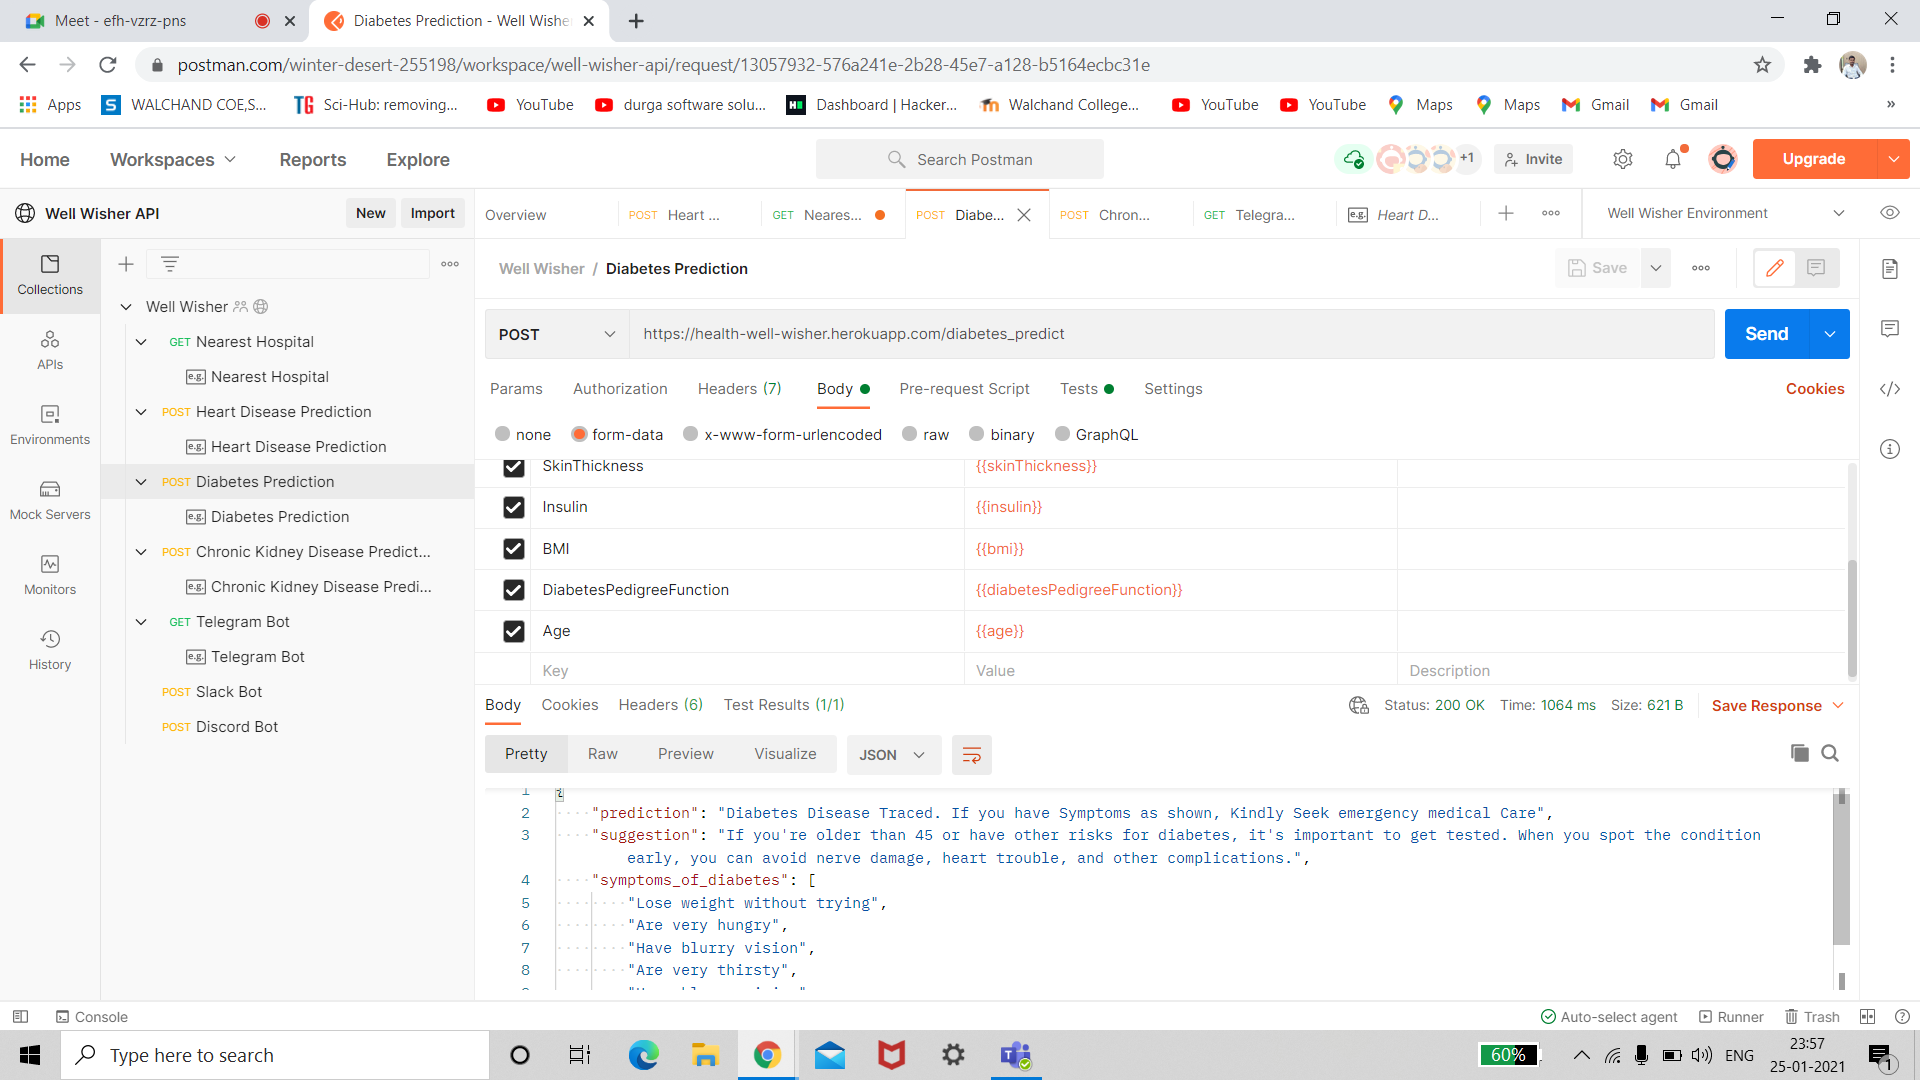Screen dimensions: 1920x1080
Task: Uncheck the Insulin parameter checkbox
Action: pyautogui.click(x=514, y=507)
